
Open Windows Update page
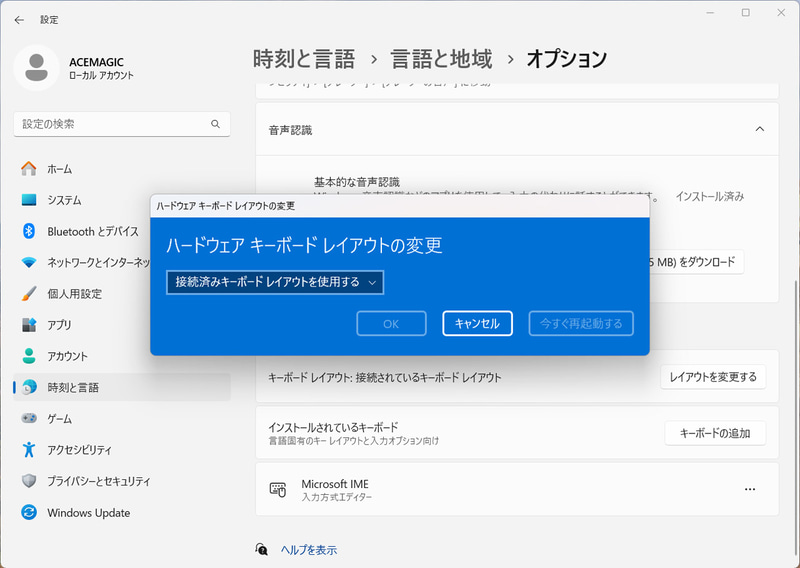(x=122, y=512)
